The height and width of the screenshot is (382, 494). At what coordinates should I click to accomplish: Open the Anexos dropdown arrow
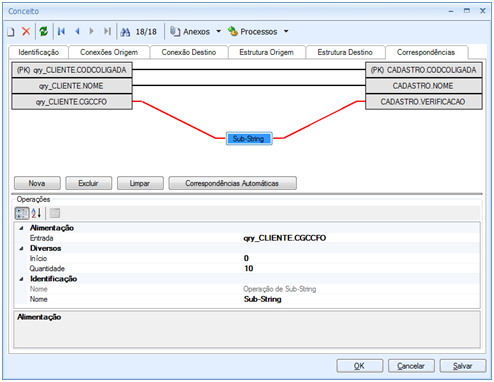219,31
